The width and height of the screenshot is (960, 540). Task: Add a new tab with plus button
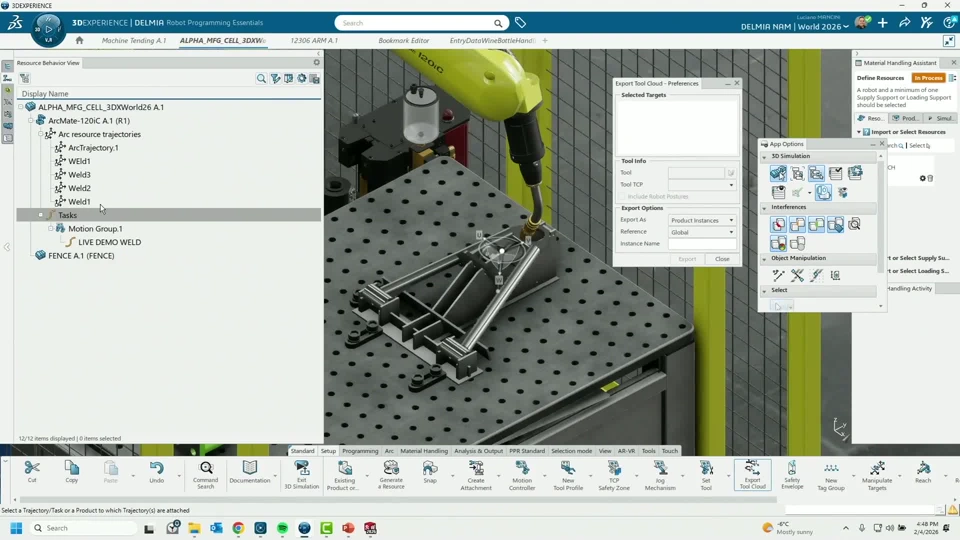point(545,40)
